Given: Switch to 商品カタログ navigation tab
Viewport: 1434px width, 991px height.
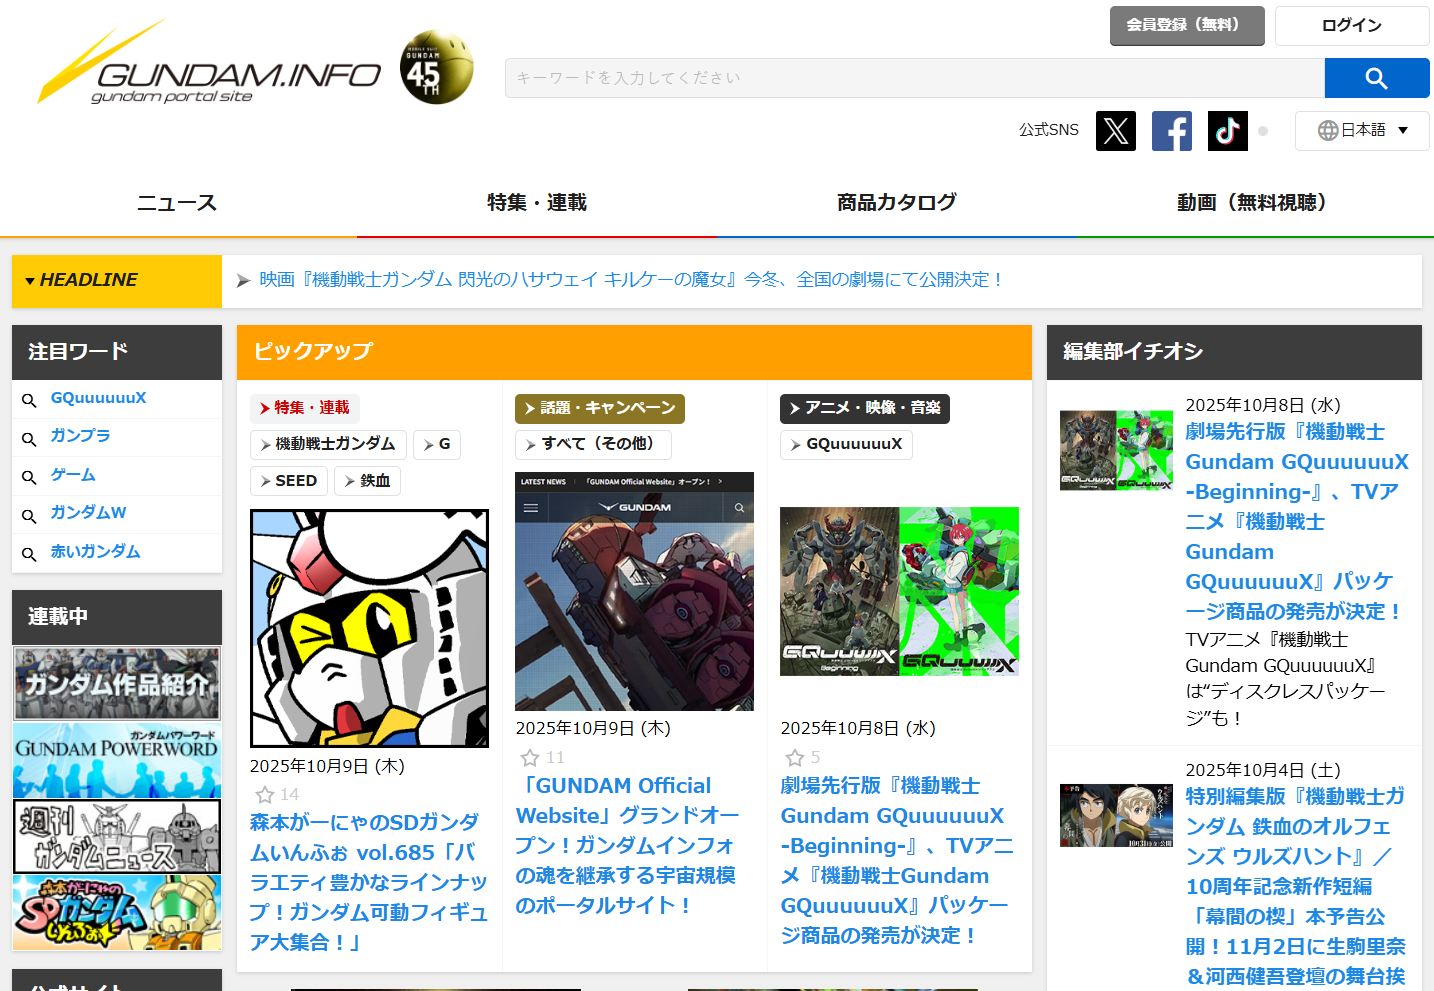Looking at the screenshot, I should [x=896, y=203].
